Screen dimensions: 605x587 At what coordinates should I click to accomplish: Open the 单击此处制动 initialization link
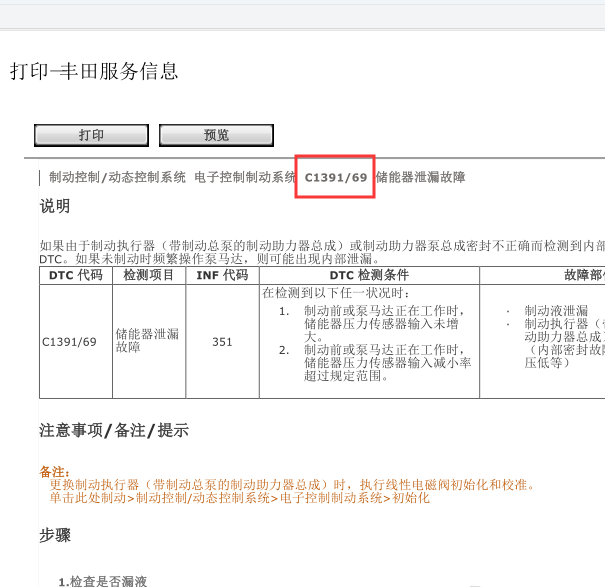pyautogui.click(x=240, y=498)
